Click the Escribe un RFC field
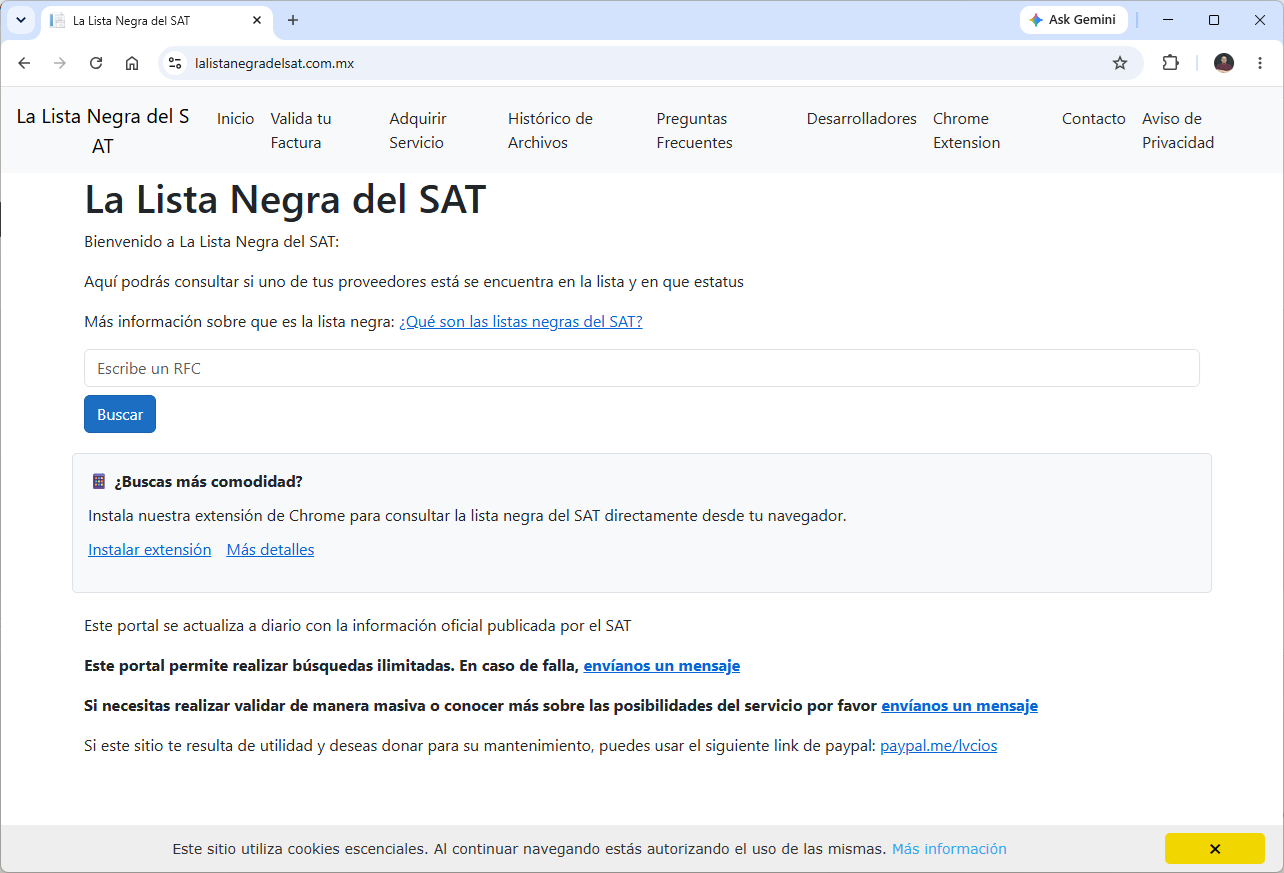Viewport: 1284px width, 873px height. (641, 368)
